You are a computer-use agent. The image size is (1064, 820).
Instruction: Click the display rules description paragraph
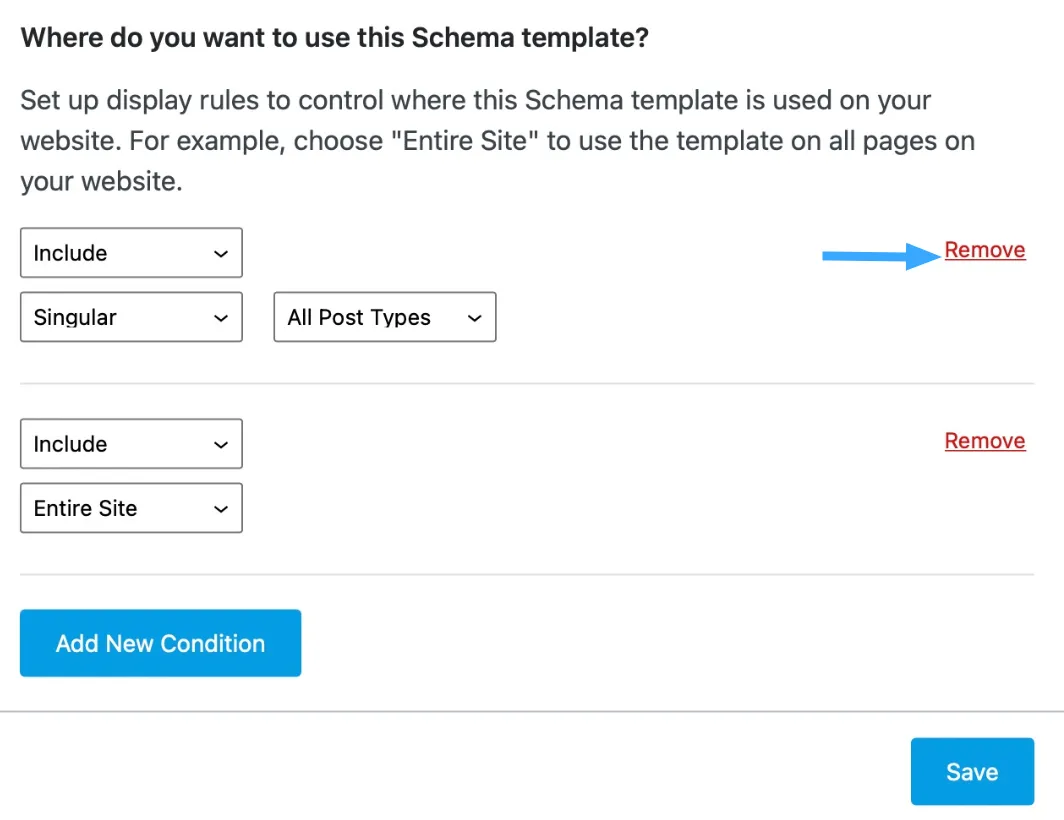point(497,141)
